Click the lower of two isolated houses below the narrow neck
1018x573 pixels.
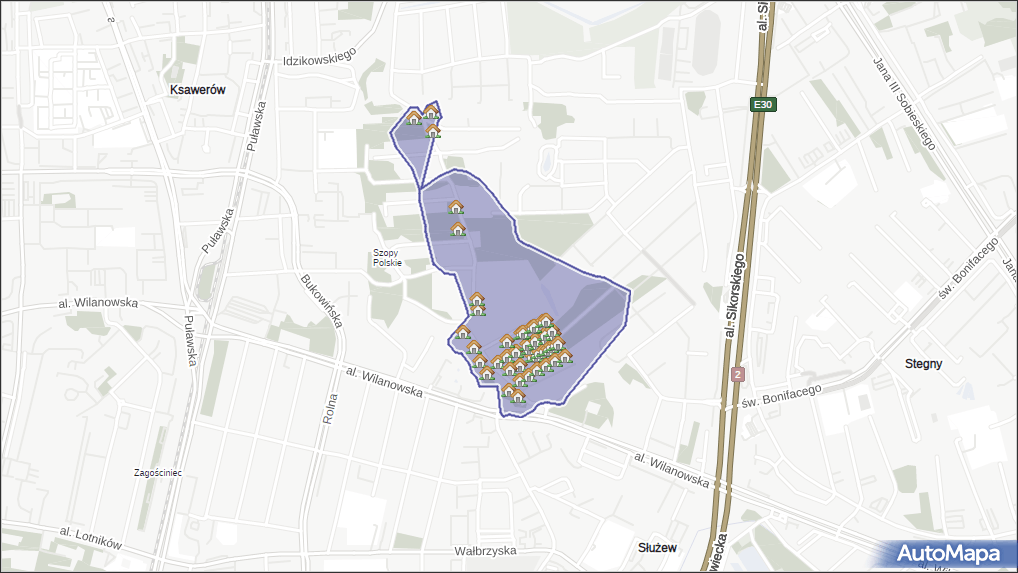click(x=458, y=229)
